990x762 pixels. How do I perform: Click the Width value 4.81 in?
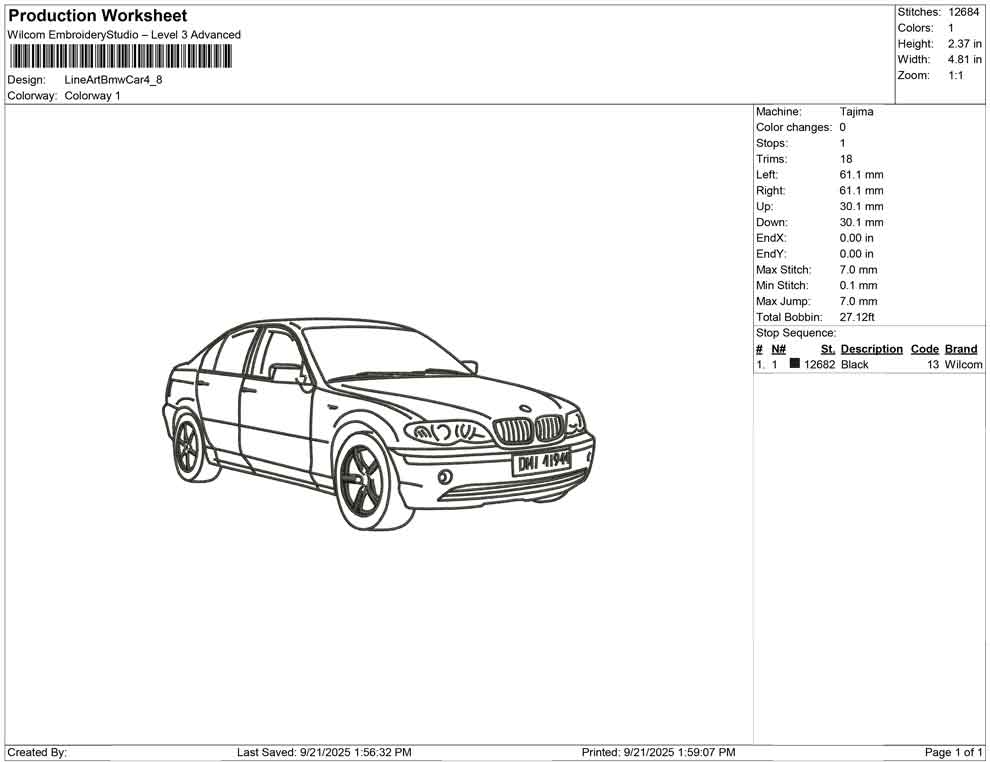pos(965,59)
